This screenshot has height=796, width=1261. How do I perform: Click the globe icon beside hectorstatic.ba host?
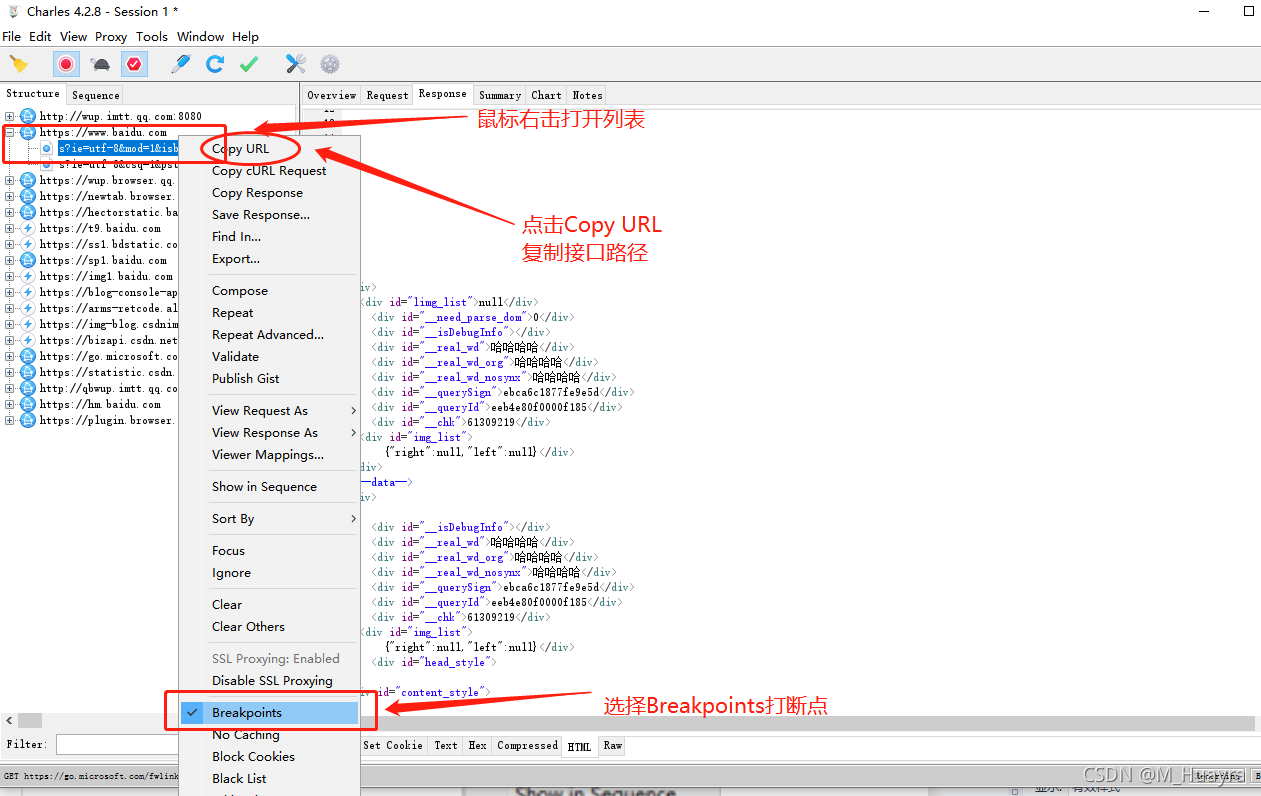[28, 212]
